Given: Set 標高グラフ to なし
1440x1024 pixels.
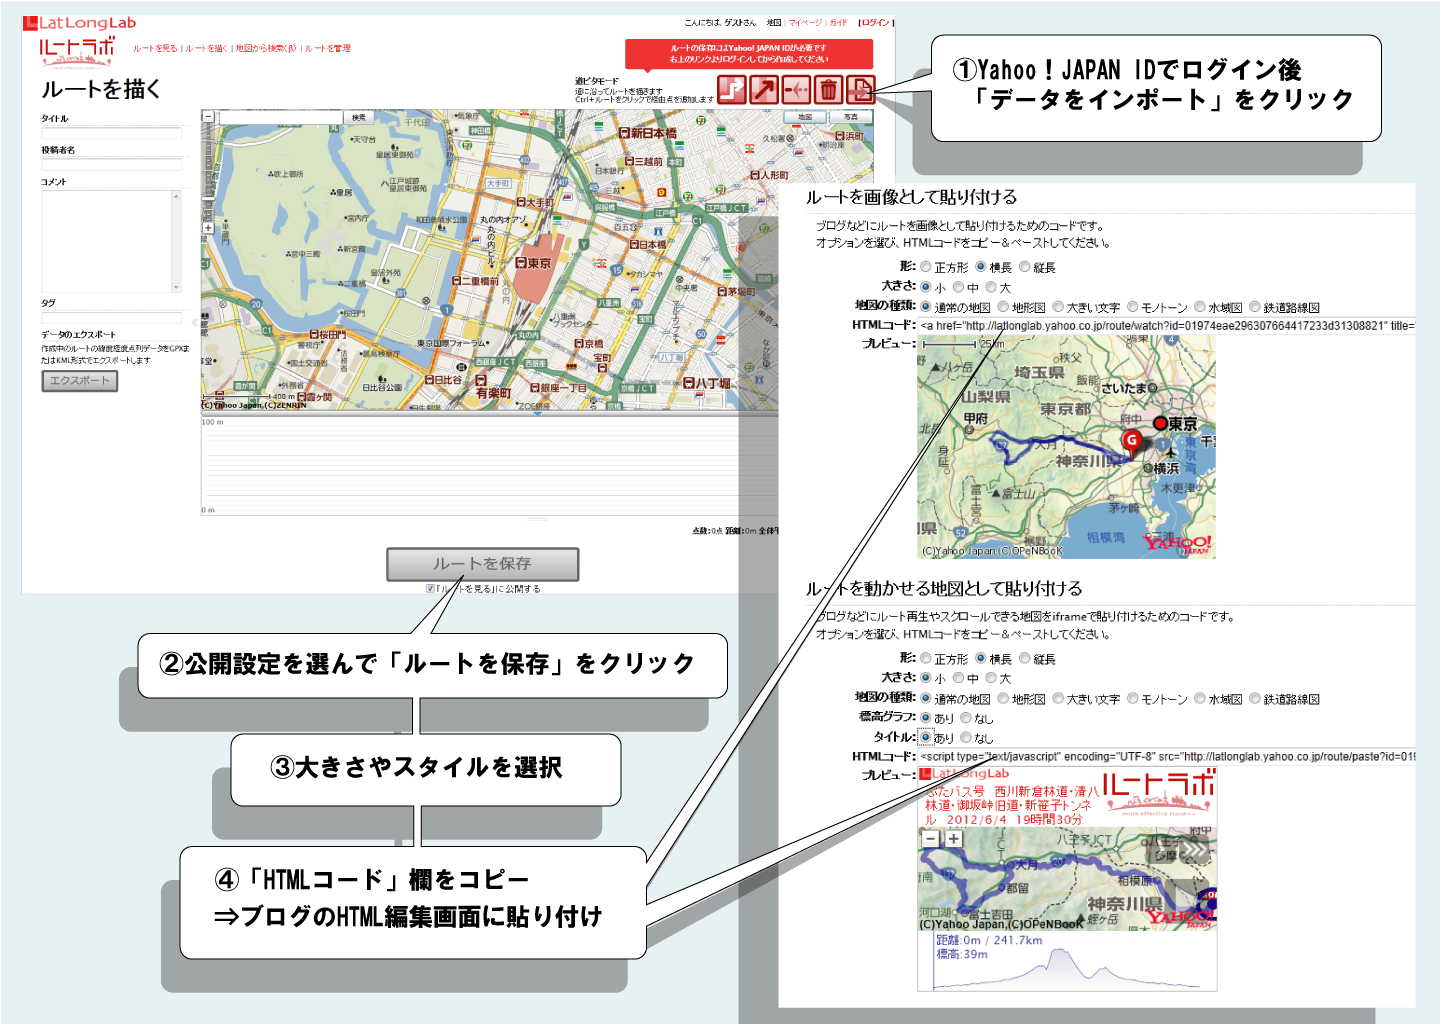Looking at the screenshot, I should click(966, 718).
